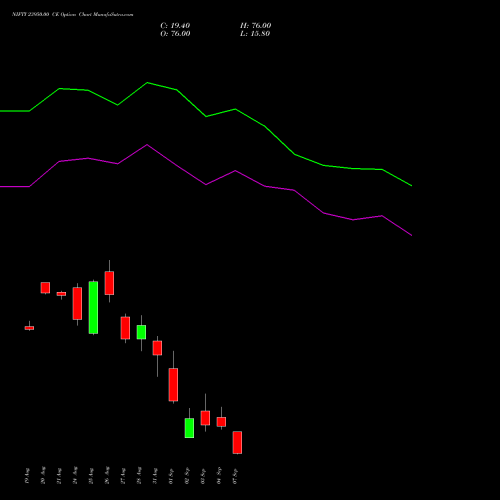
Task: Click the 19 Aug date label
Action: tap(27, 476)
